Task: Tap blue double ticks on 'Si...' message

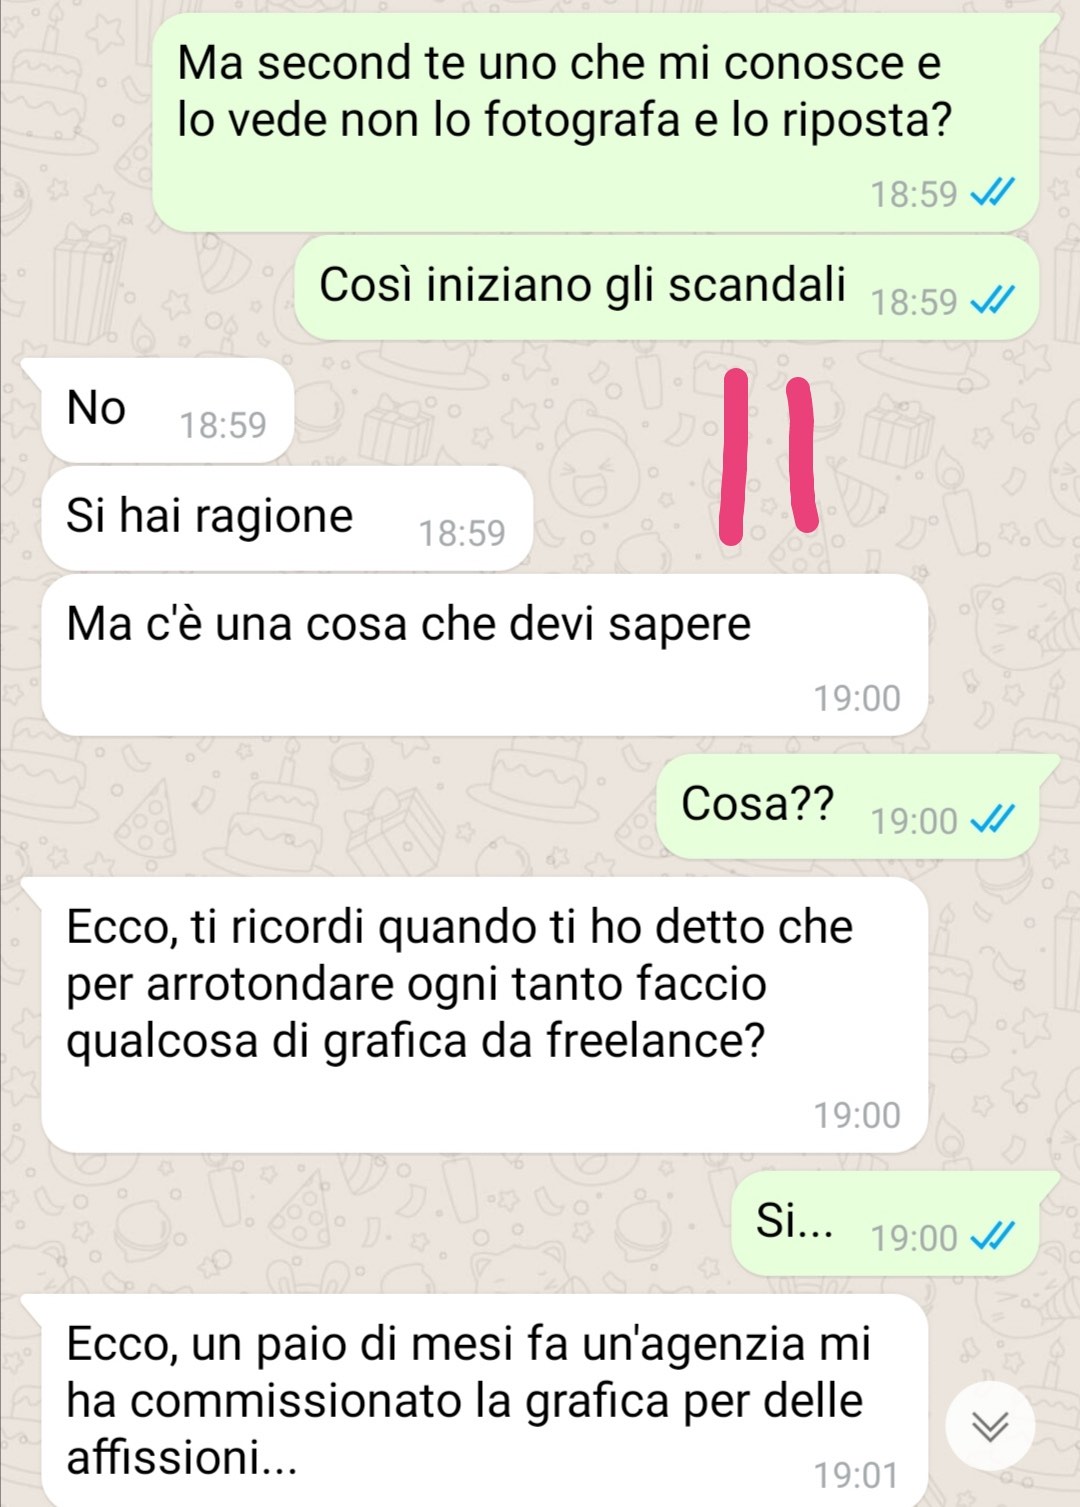Action: pyautogui.click(x=994, y=1236)
